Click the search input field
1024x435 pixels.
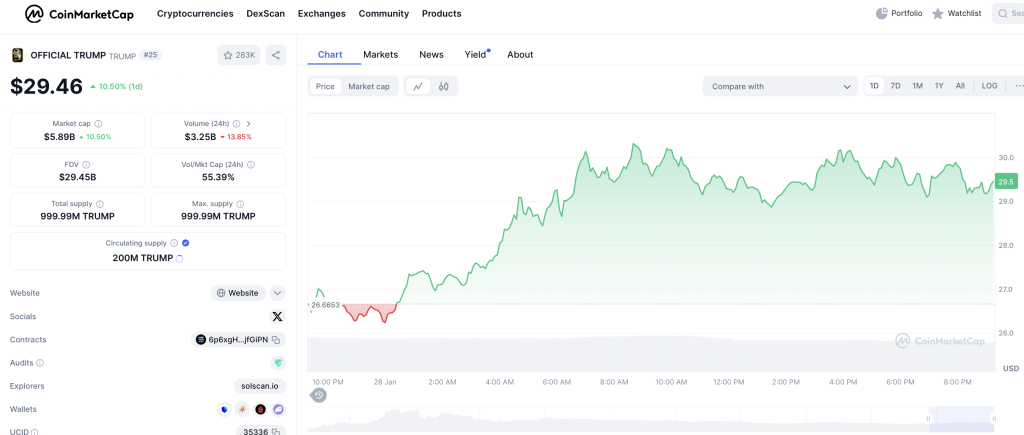1008,14
